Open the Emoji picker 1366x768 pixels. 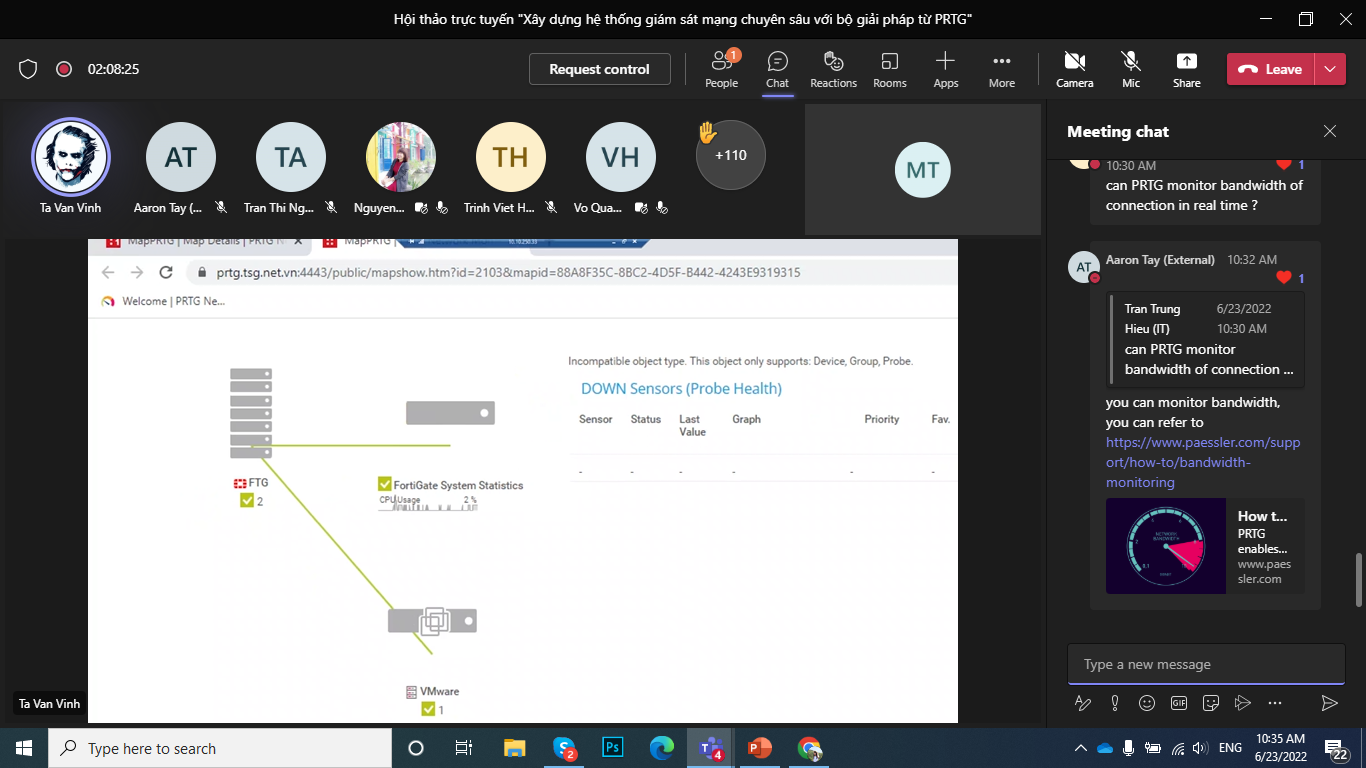click(1147, 703)
